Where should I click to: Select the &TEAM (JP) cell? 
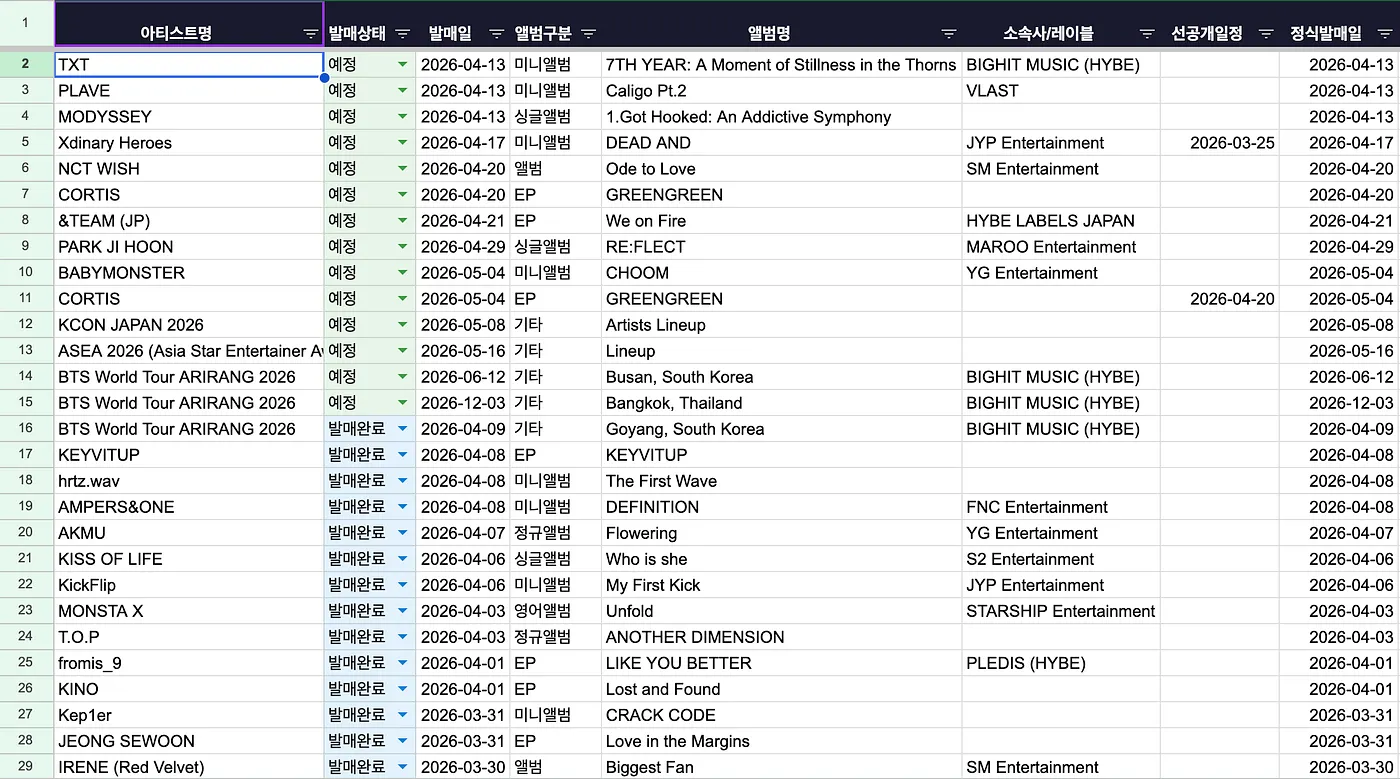pyautogui.click(x=189, y=221)
